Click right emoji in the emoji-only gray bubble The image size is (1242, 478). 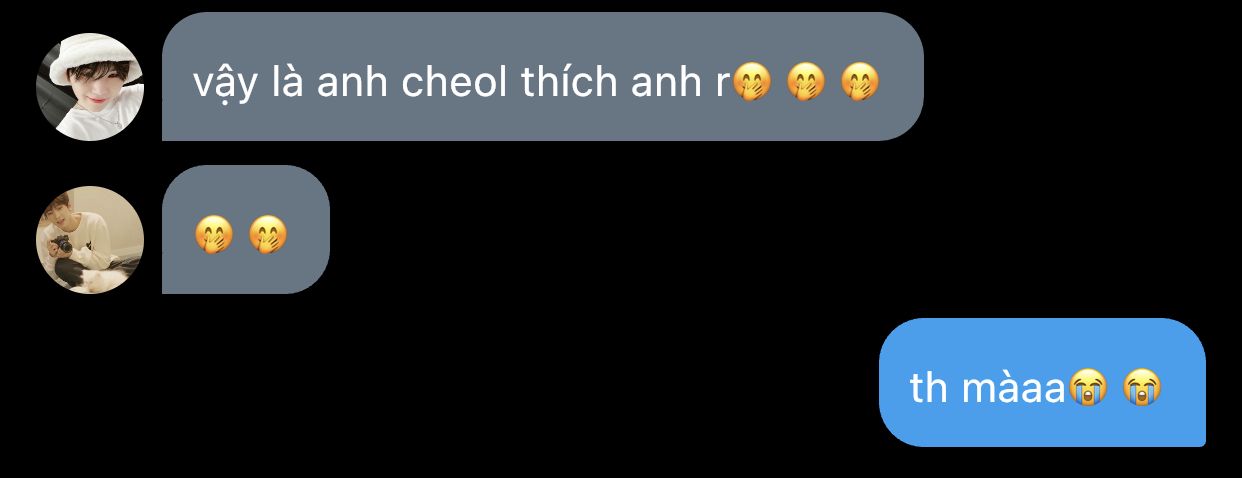point(268,235)
